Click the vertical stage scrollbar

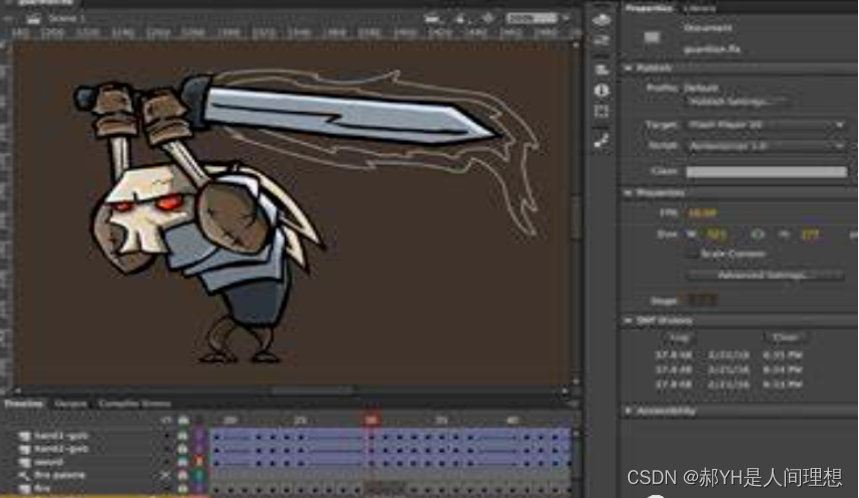[575, 217]
